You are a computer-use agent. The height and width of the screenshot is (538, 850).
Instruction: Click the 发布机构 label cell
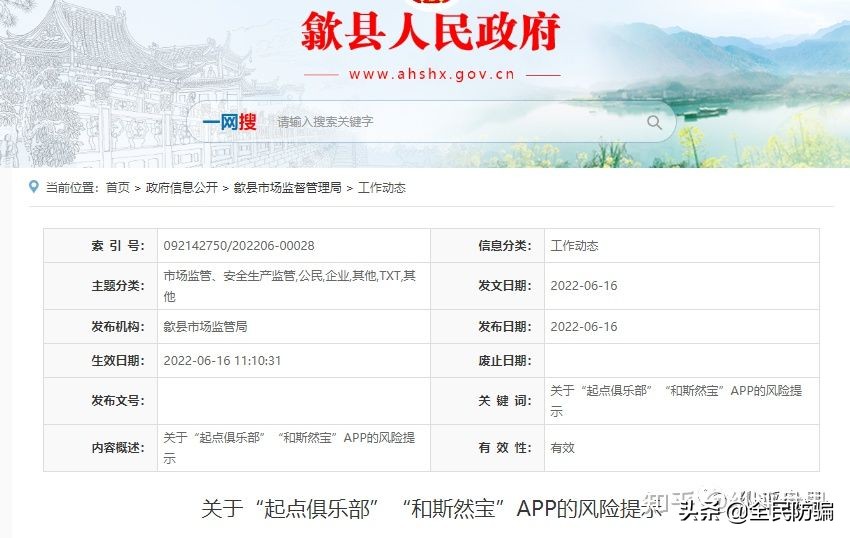point(100,326)
